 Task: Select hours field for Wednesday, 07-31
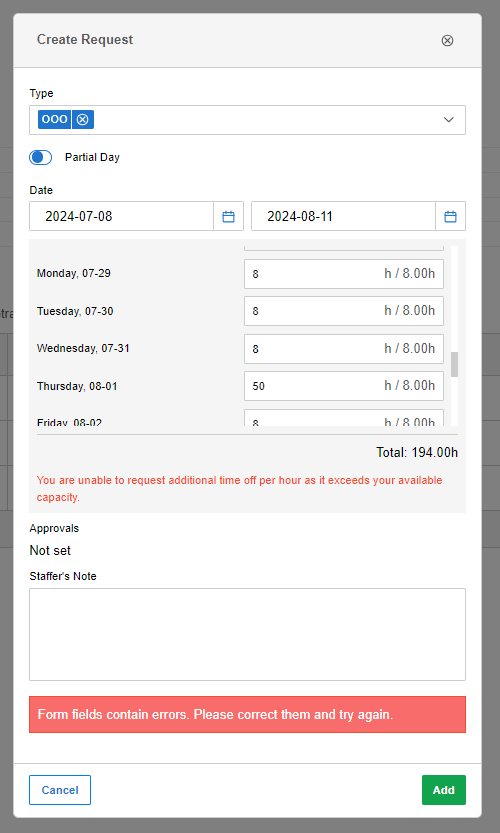pos(344,349)
